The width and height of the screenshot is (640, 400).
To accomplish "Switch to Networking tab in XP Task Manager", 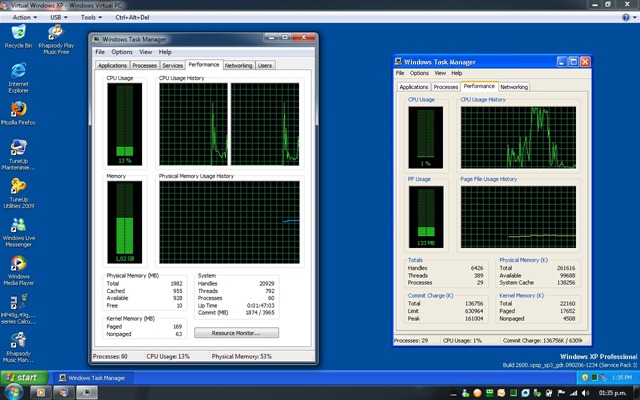I will click(514, 87).
